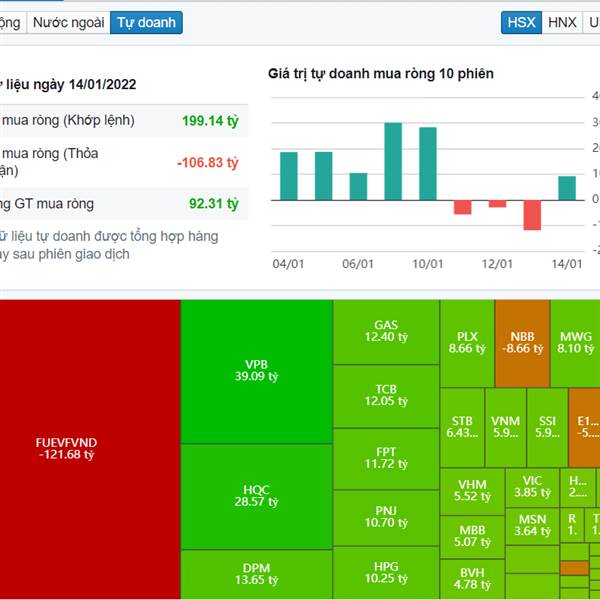Open the TCB 12.05 tỷ treemap block

[x=386, y=396]
